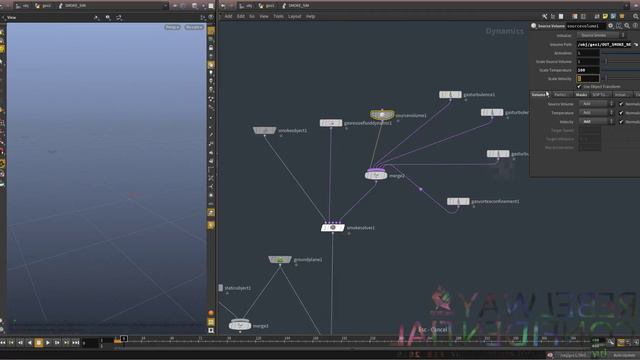Open the Help menu in network editor
The width and height of the screenshot is (640, 360).
[x=311, y=16]
